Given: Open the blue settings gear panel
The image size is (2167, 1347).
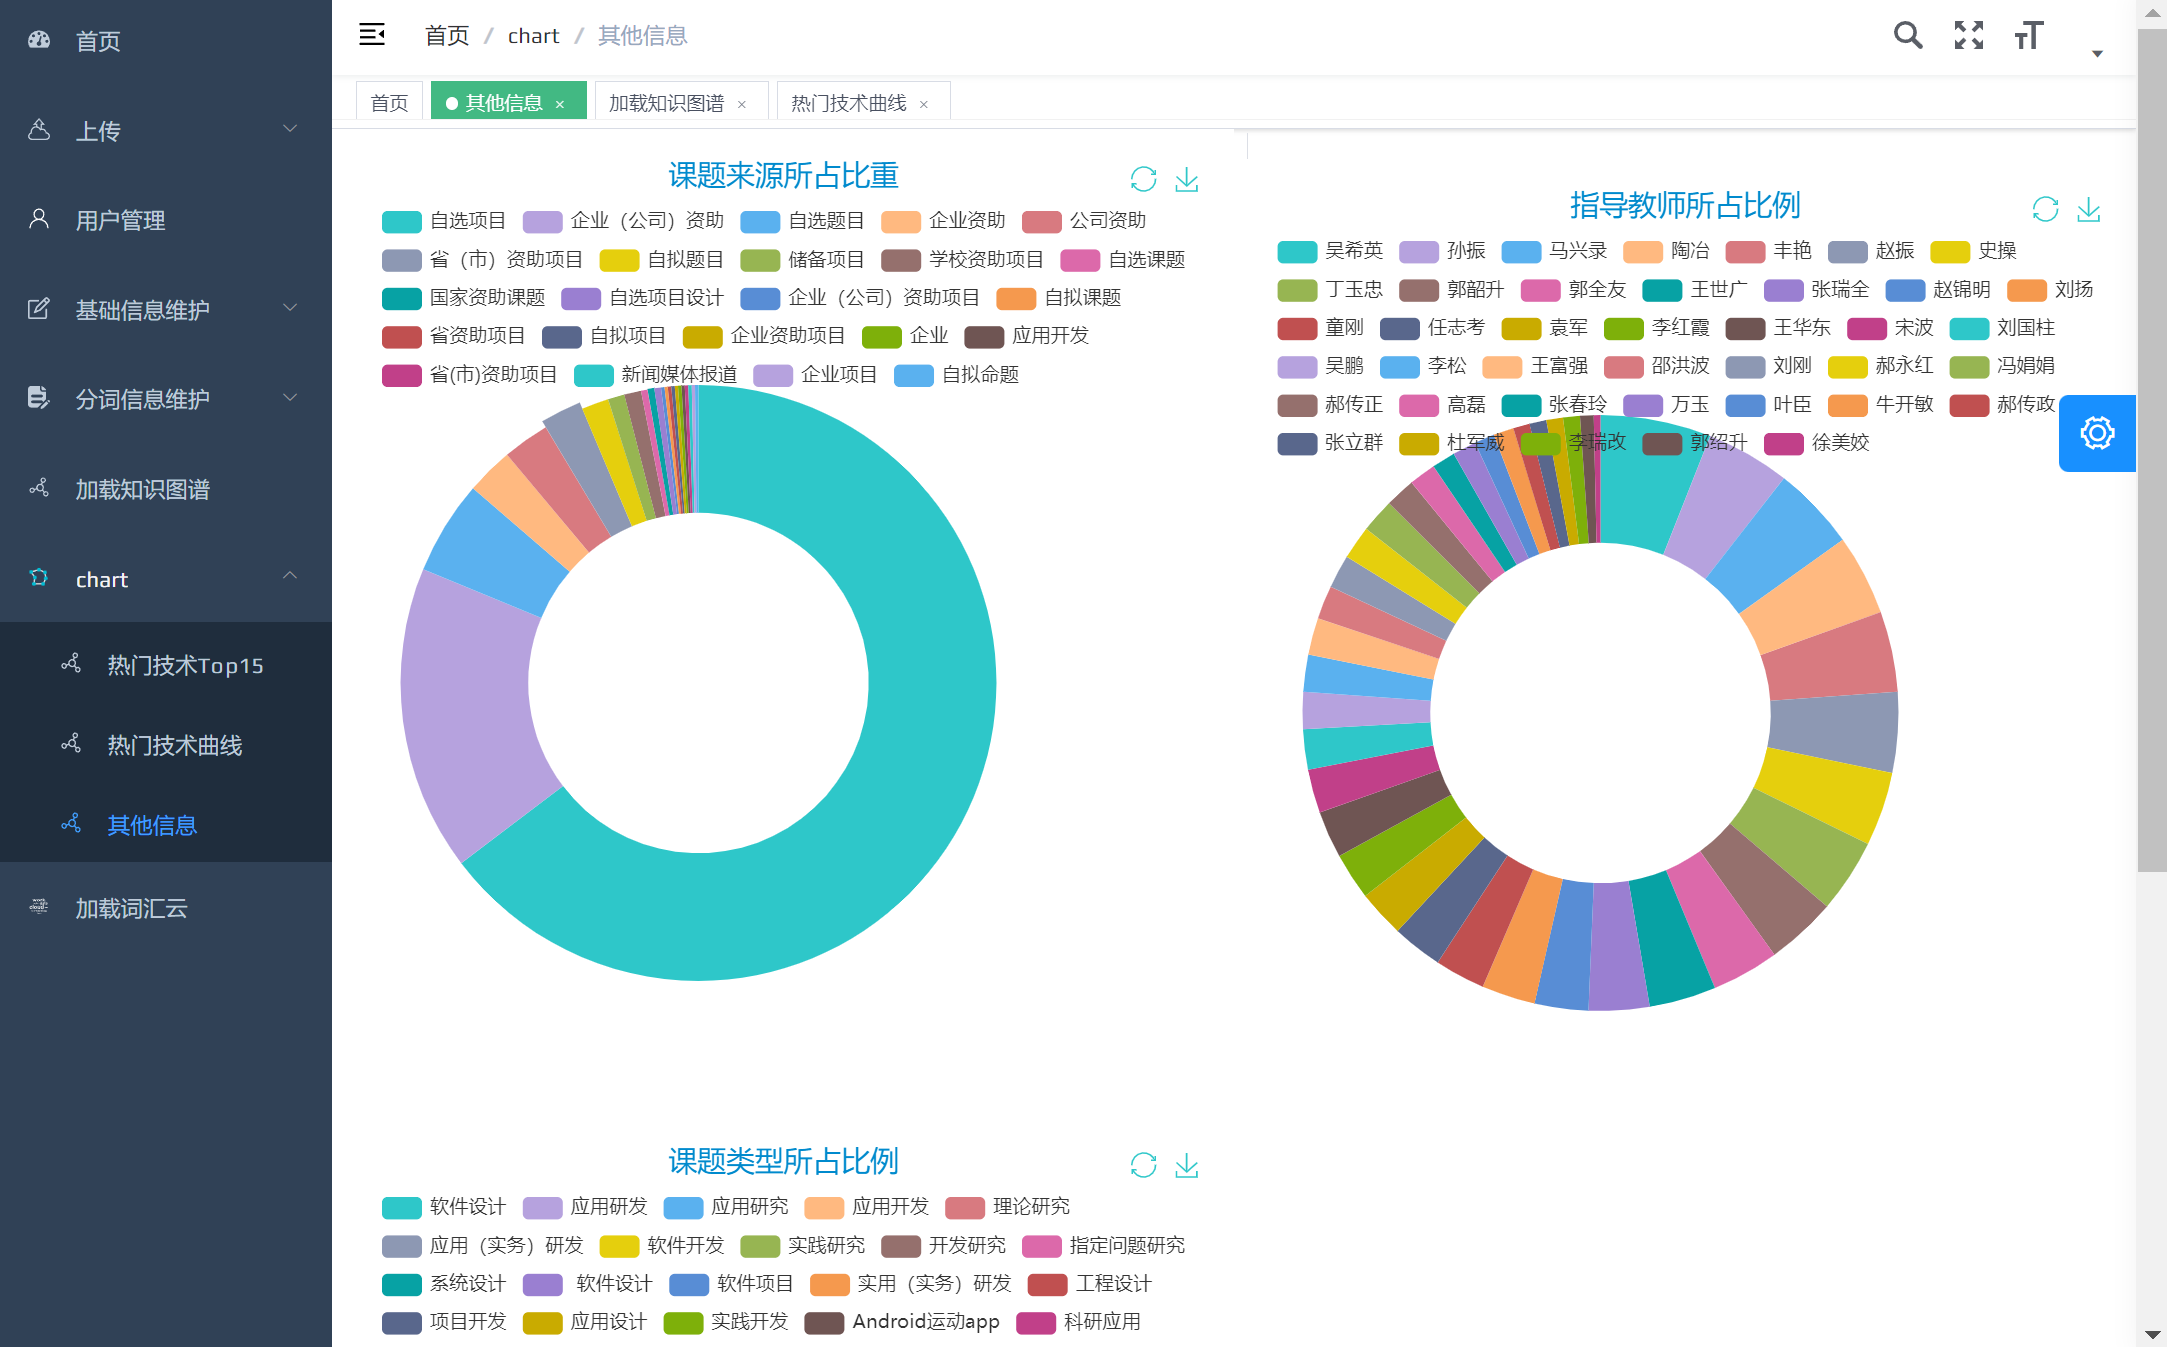Looking at the screenshot, I should coord(2097,433).
